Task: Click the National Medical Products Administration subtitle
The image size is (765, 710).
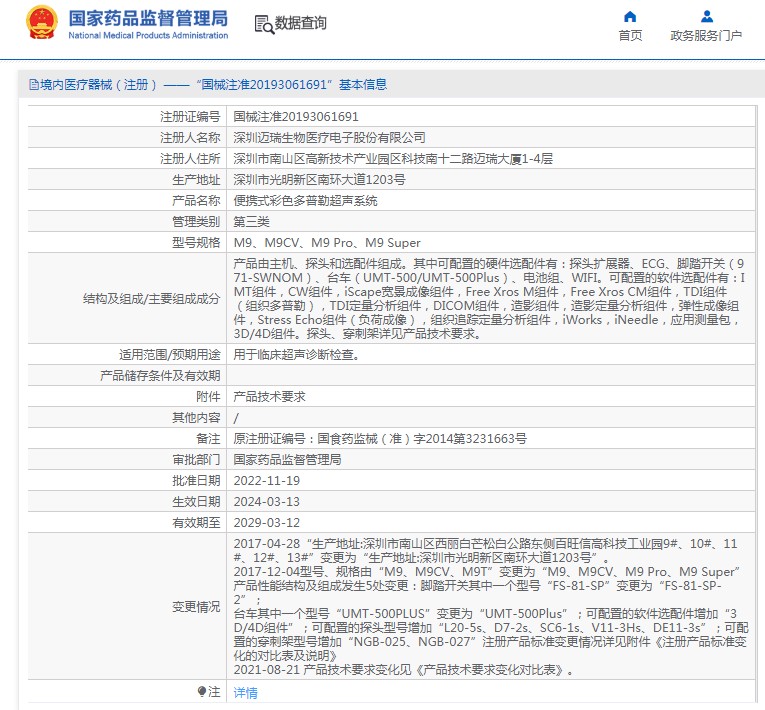Action: pyautogui.click(x=148, y=36)
